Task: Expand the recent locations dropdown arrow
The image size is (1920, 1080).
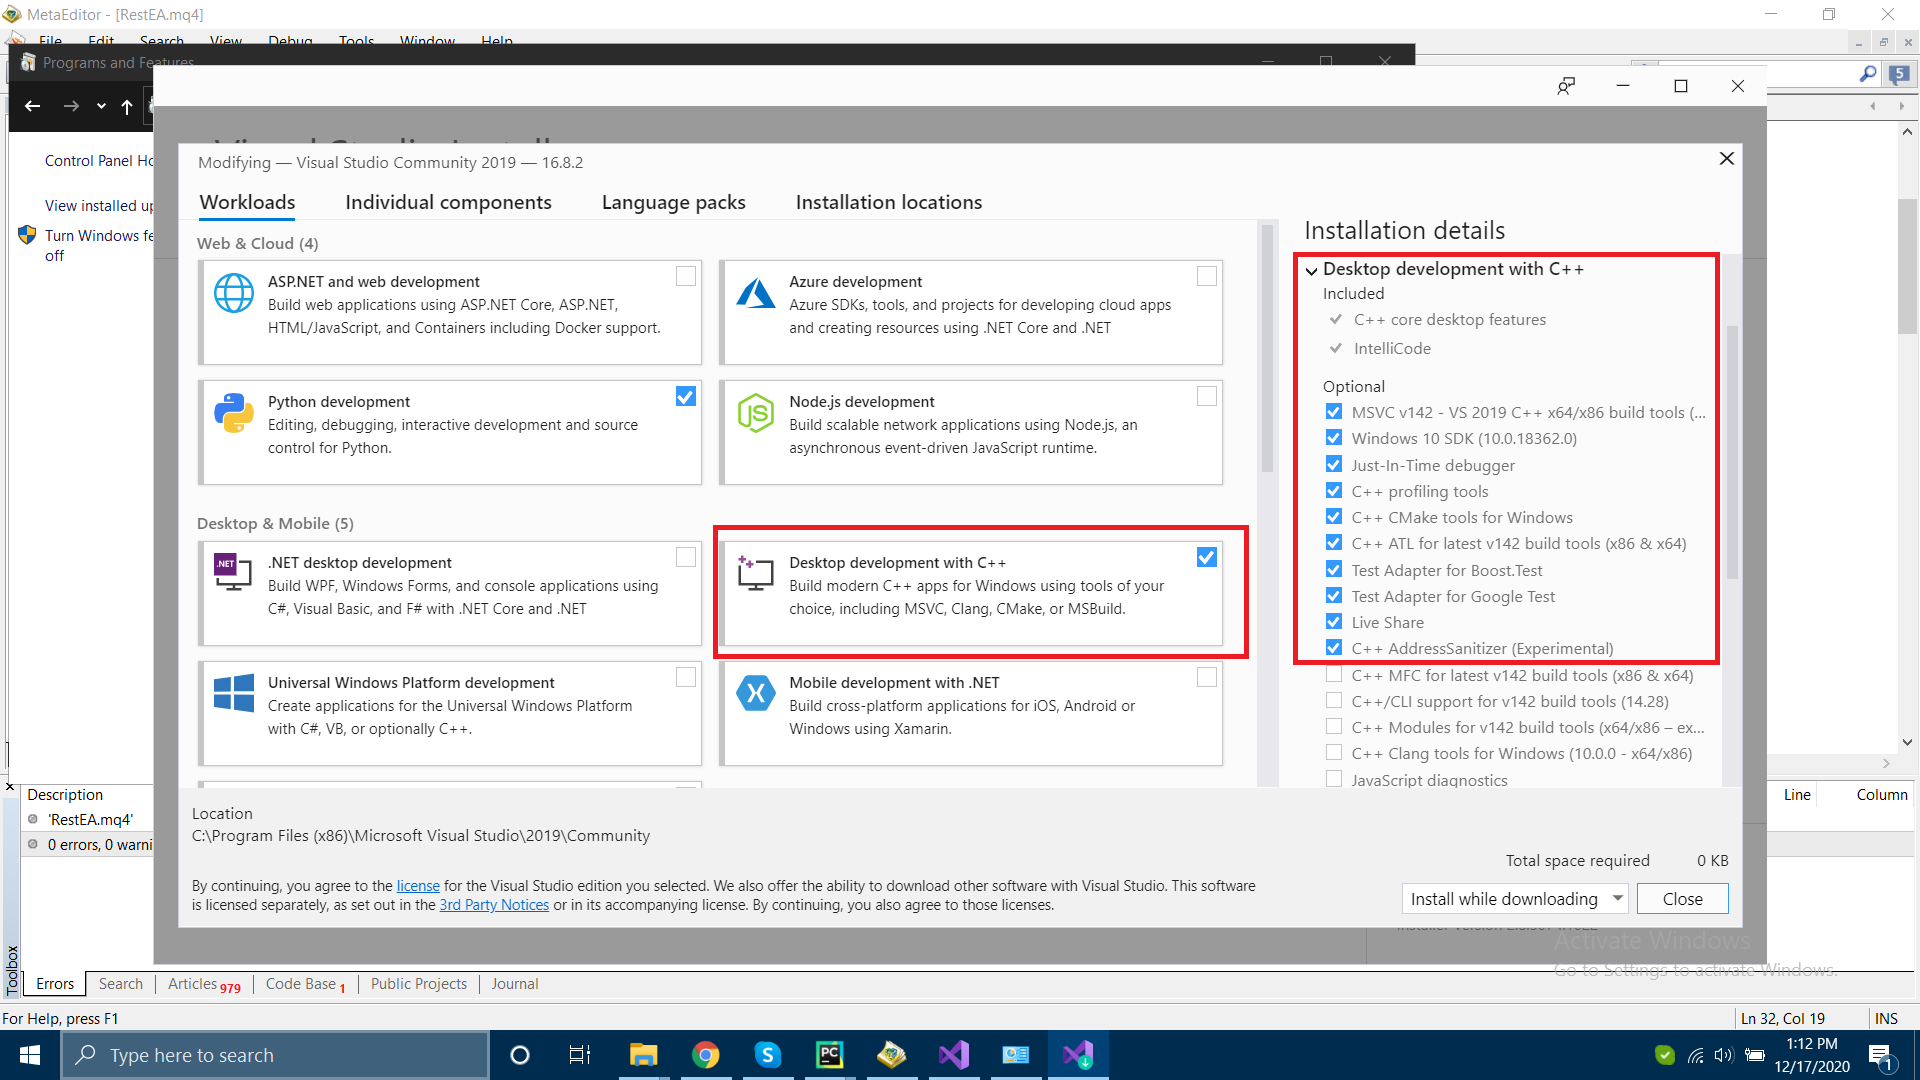Action: point(100,106)
